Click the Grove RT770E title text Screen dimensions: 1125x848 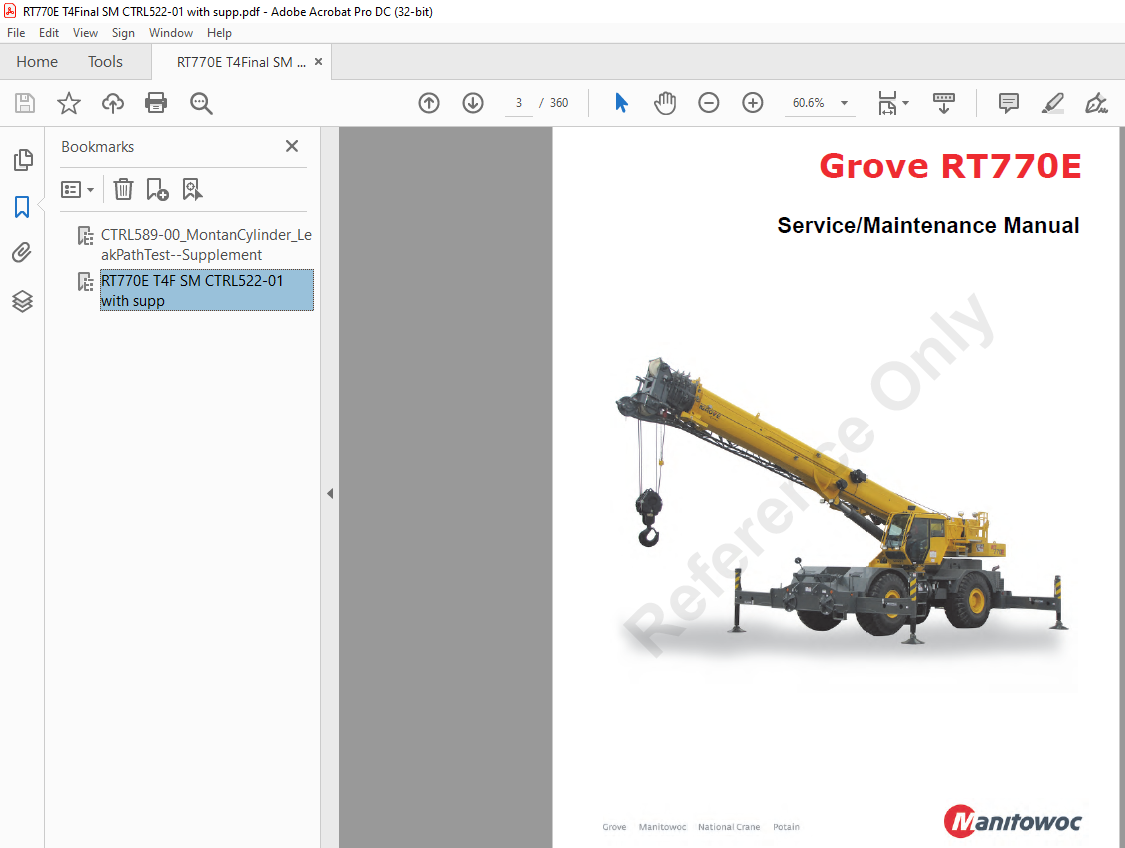click(x=951, y=166)
